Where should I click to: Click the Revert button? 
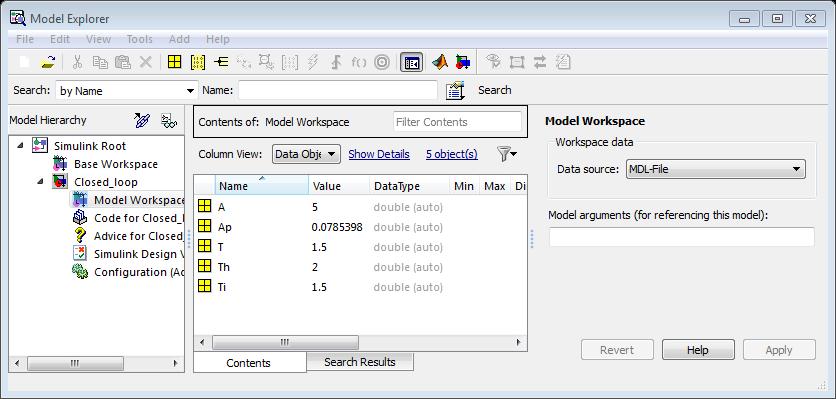[x=617, y=350]
